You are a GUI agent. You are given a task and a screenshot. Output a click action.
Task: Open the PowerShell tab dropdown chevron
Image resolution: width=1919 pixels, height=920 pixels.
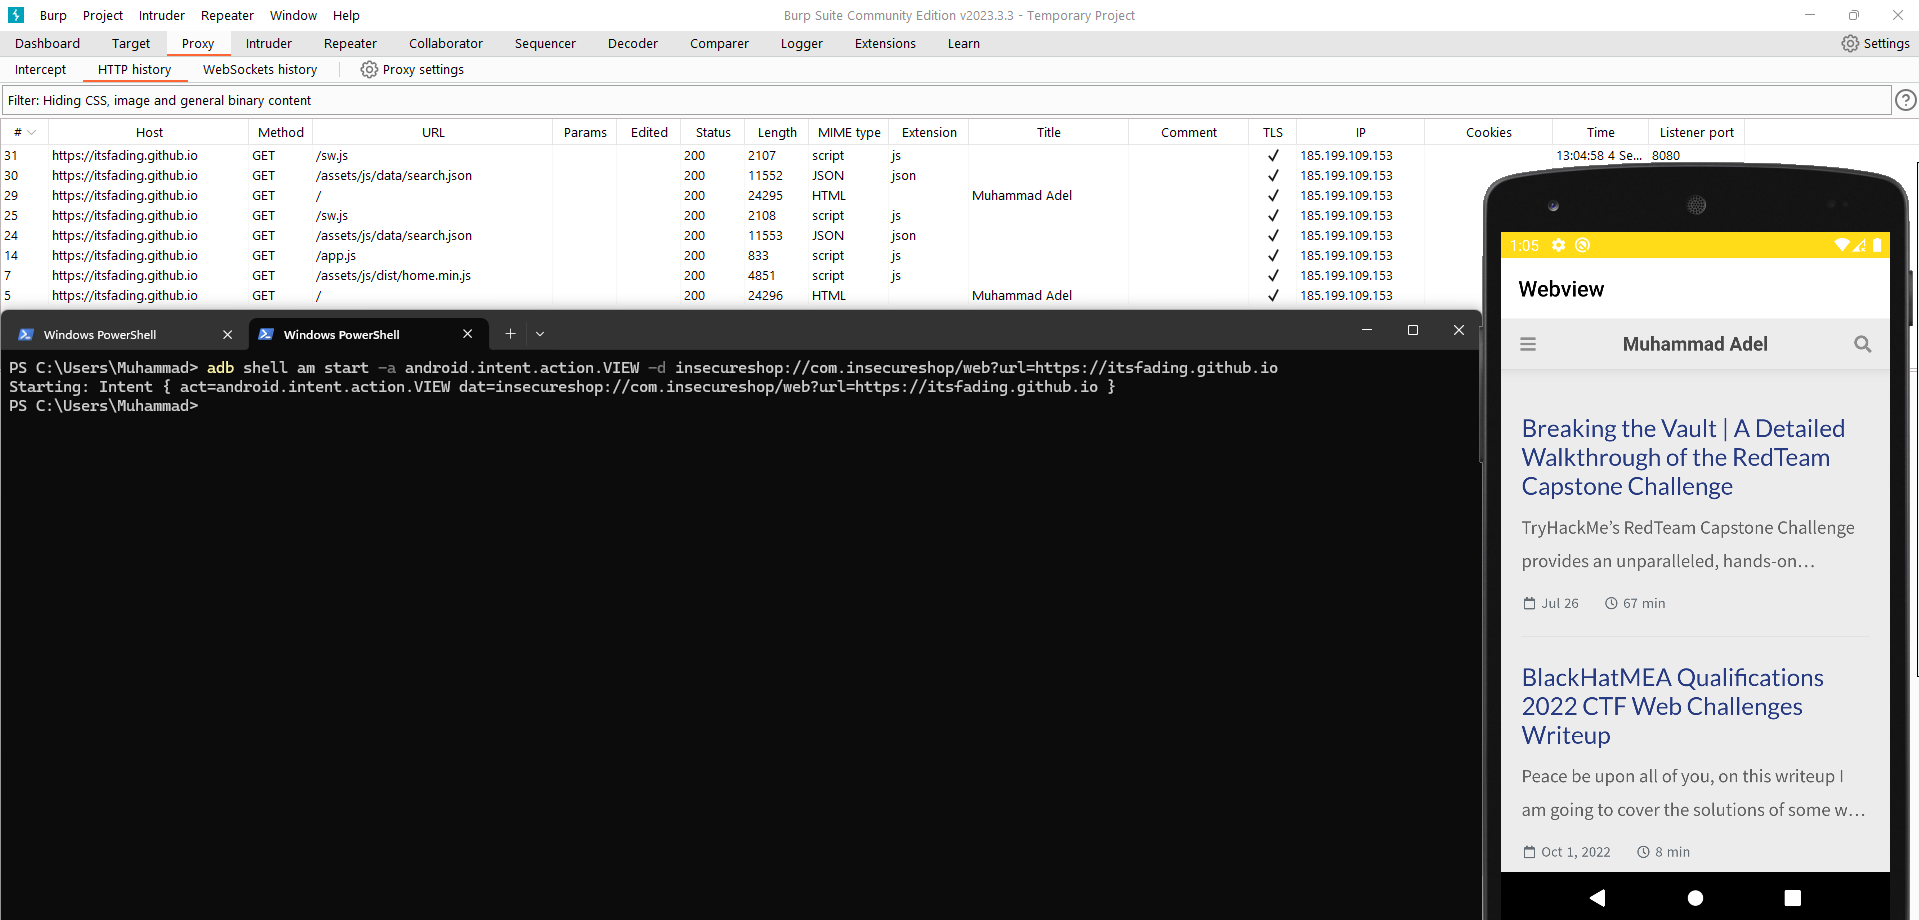point(540,334)
